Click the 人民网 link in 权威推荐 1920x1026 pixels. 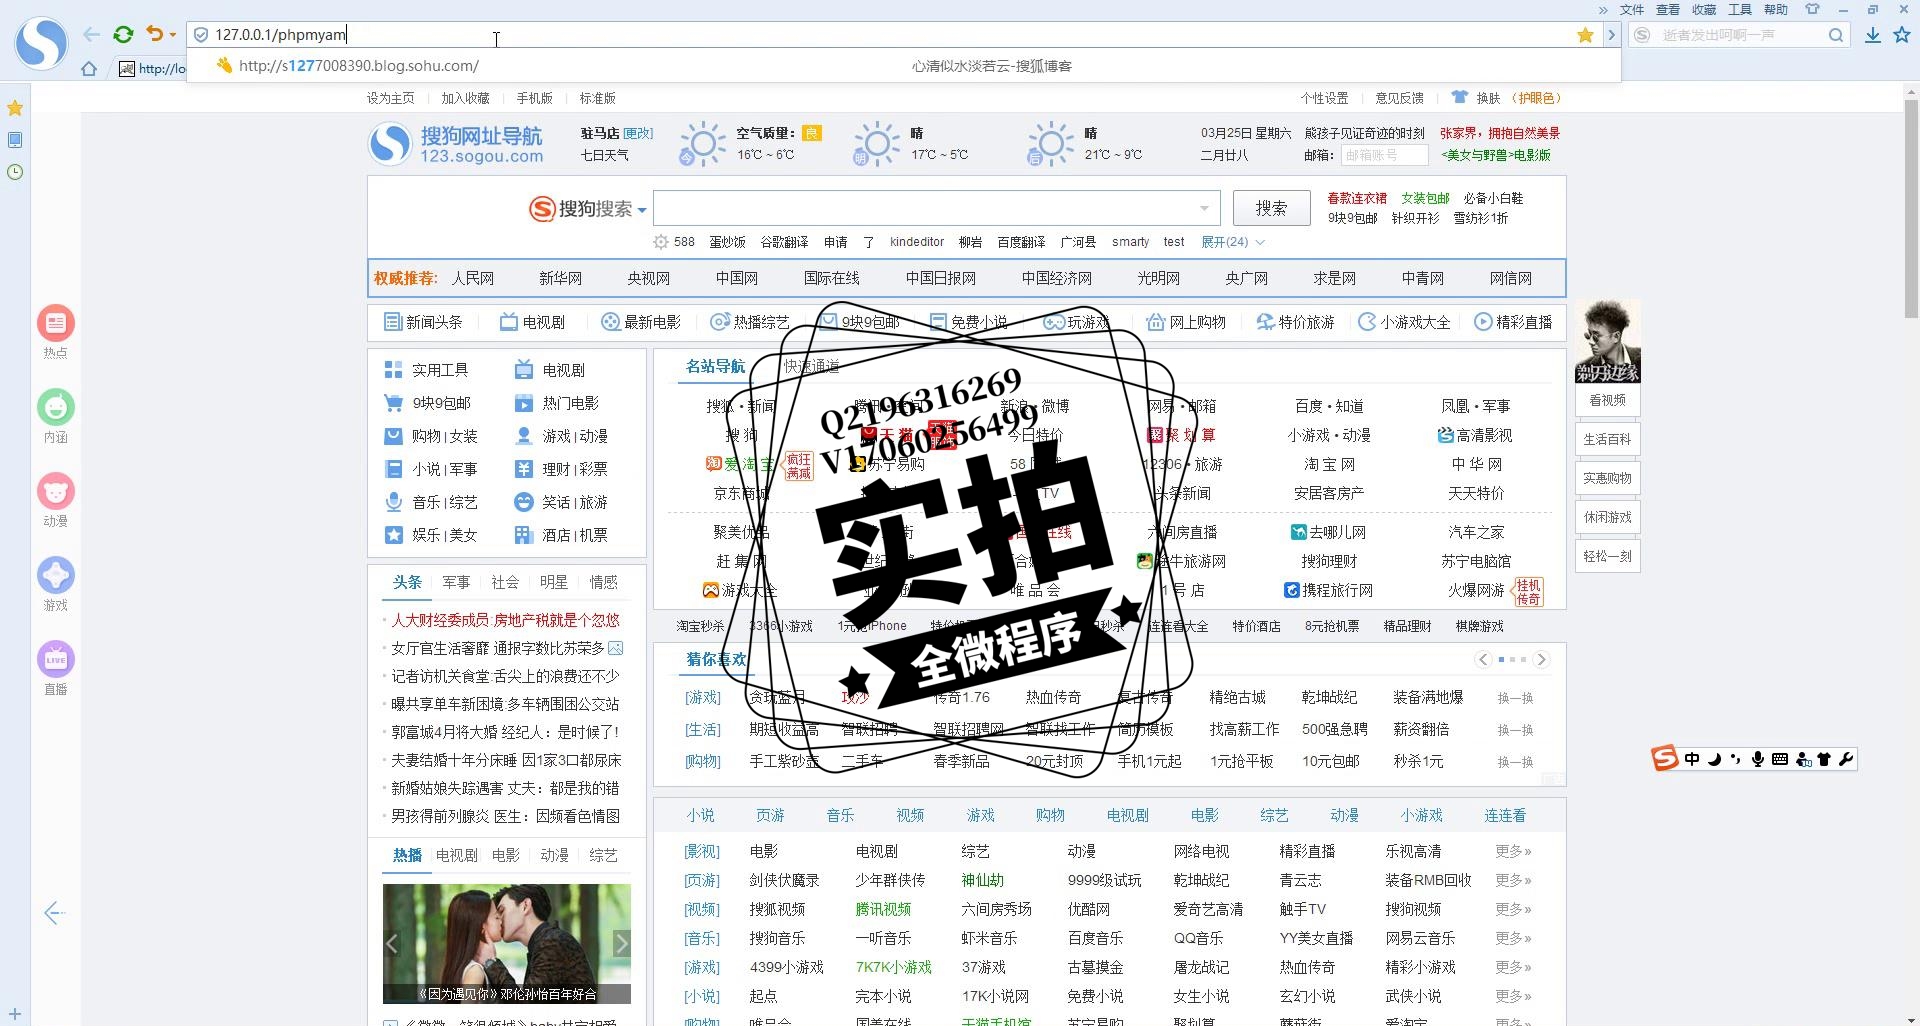[x=472, y=278]
